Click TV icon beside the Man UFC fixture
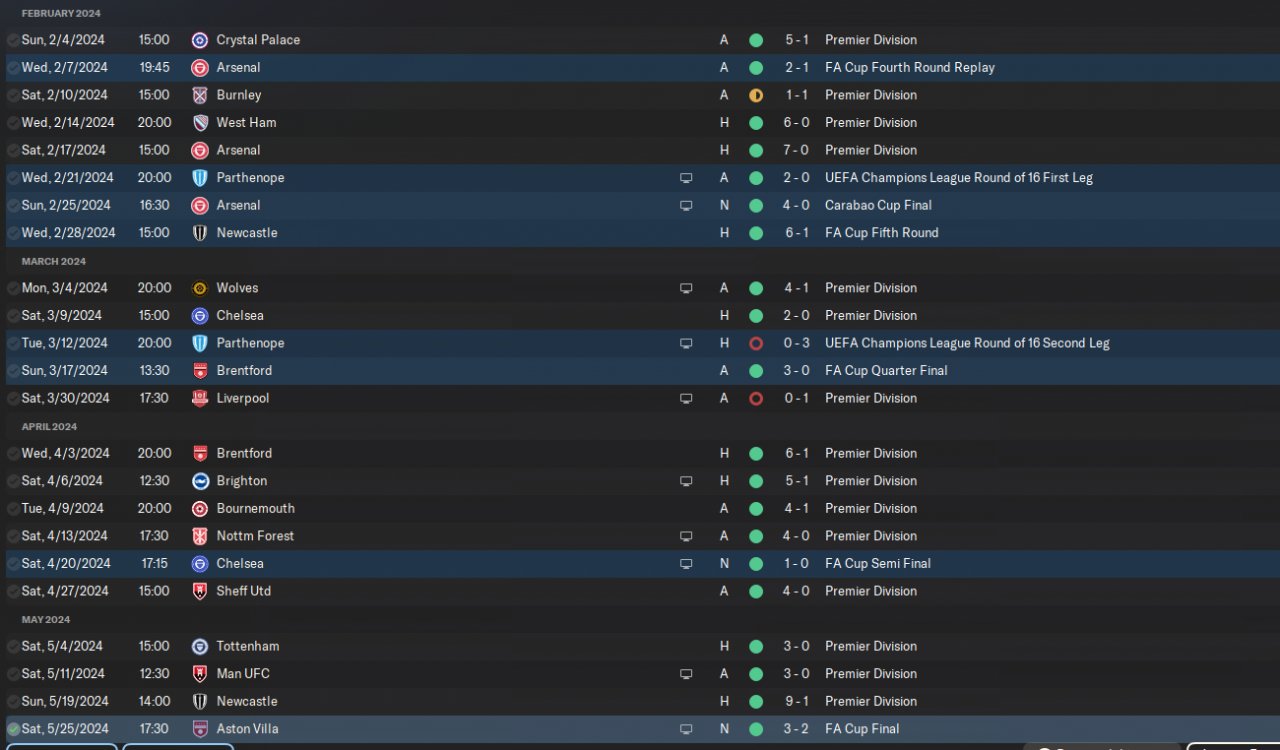The height and width of the screenshot is (750, 1280). click(686, 674)
